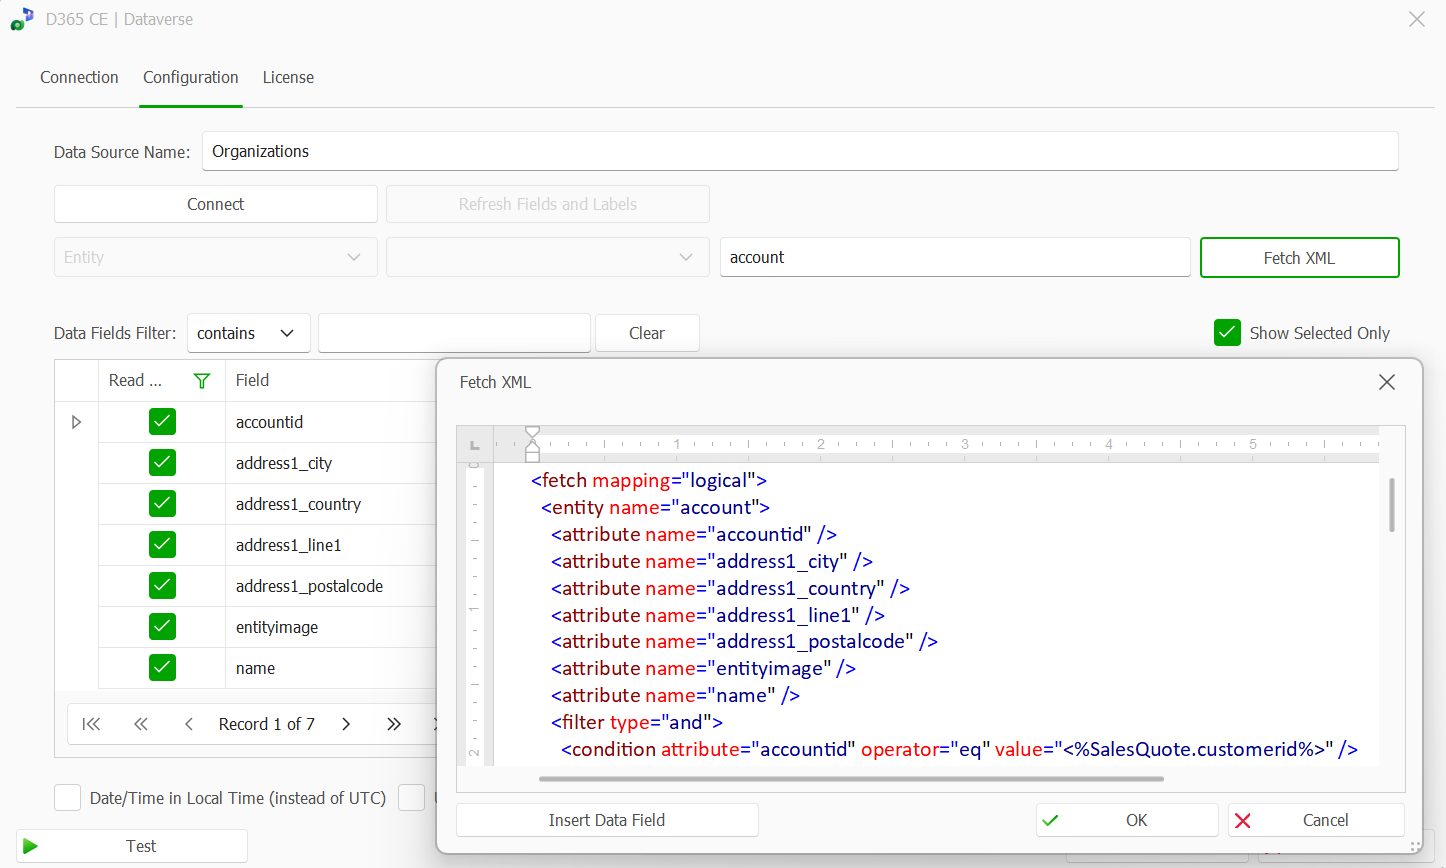
Task: Clear the data fields filter
Action: 647,333
